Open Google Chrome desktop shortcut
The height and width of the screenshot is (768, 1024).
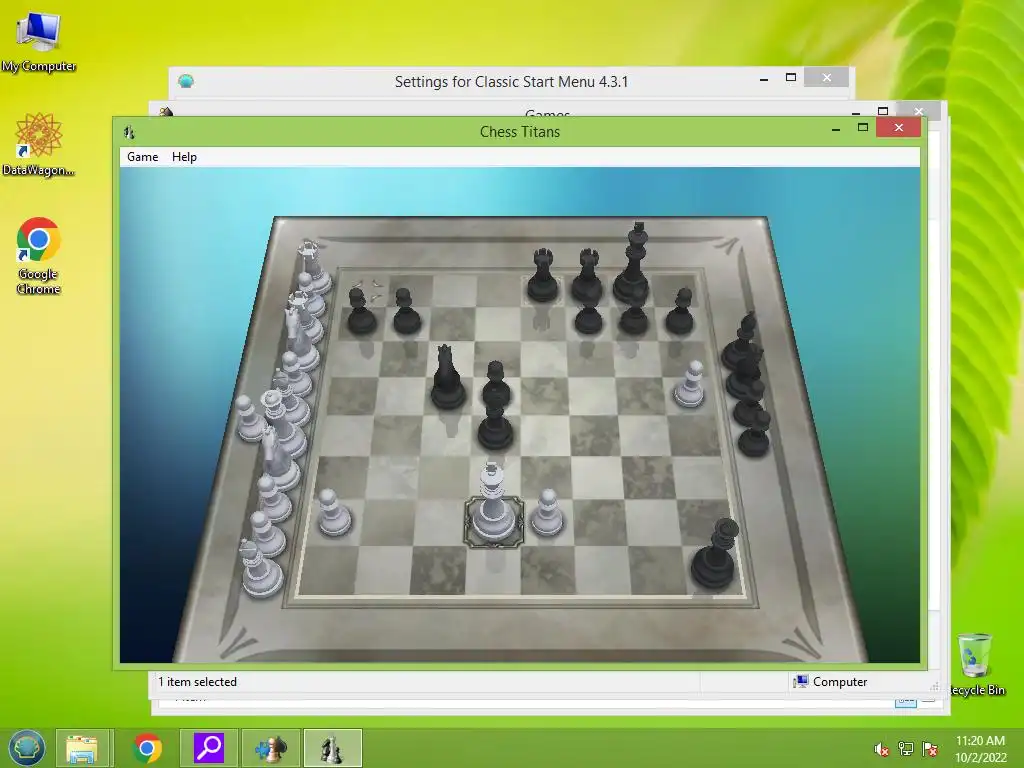point(39,255)
